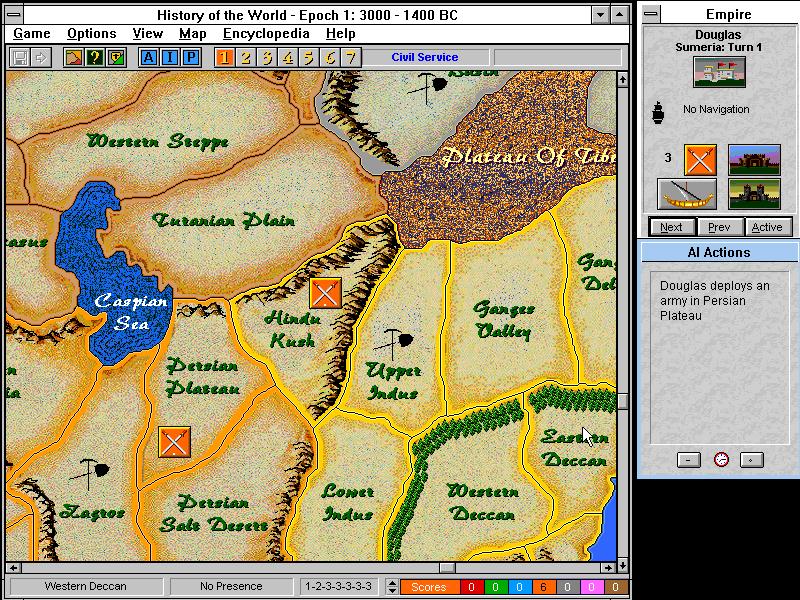The image size is (800, 600).
Task: Select epoch 7 toolbar button
Action: [x=351, y=58]
